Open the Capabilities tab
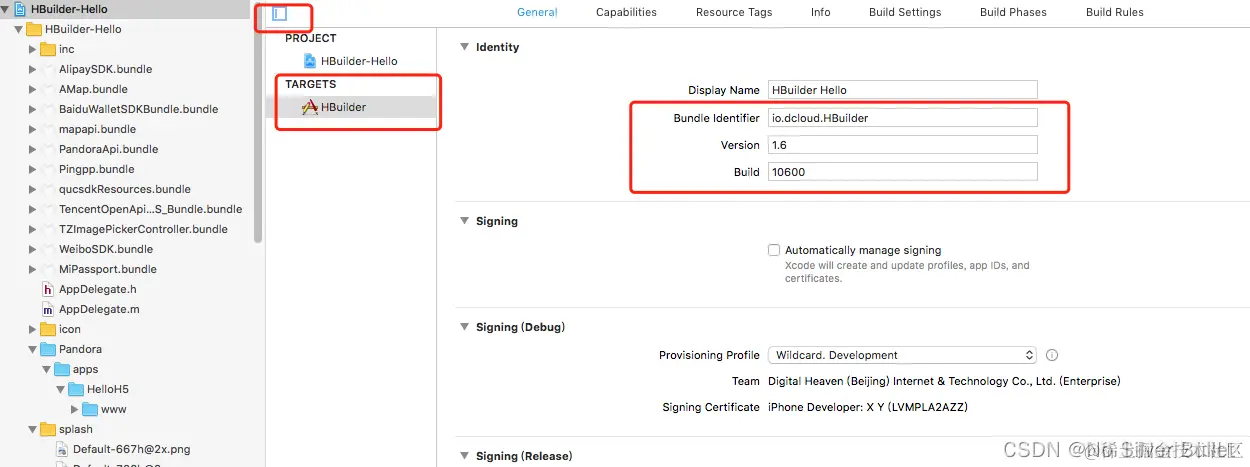 click(626, 12)
